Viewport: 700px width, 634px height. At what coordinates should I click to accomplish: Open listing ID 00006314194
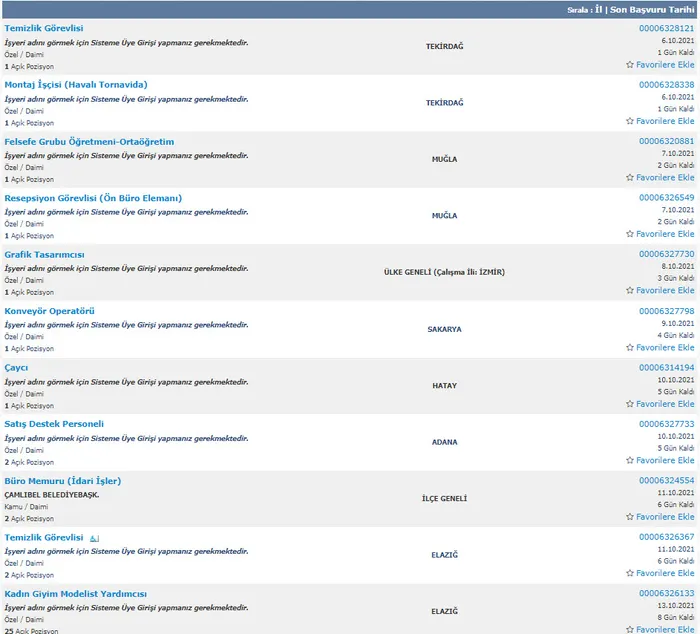coord(666,368)
